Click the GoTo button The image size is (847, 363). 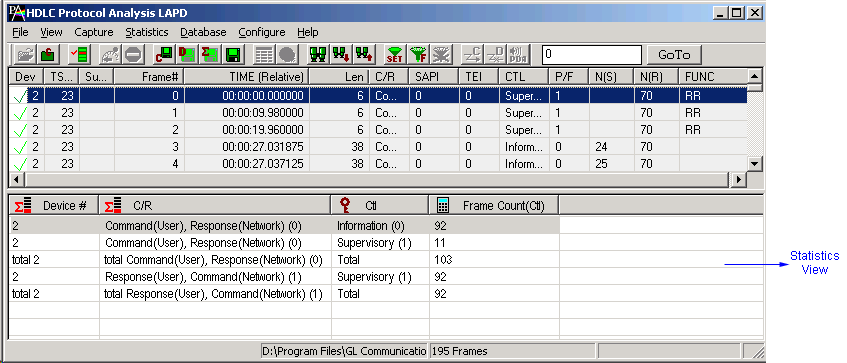tap(674, 55)
